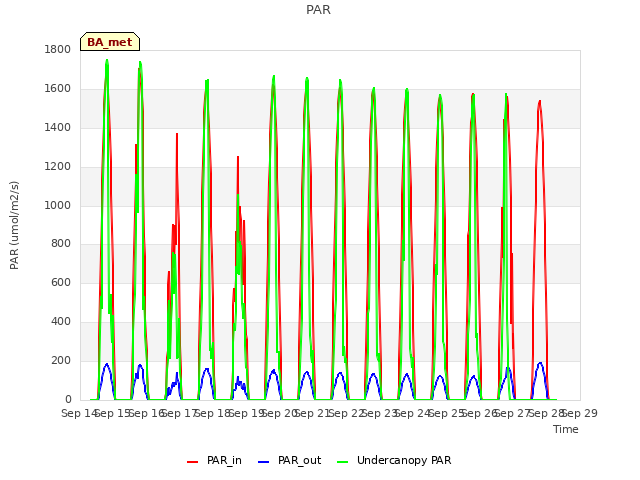This screenshot has width=640, height=480.
Task: Click the 600 y-axis tick label
Action: [61, 282]
